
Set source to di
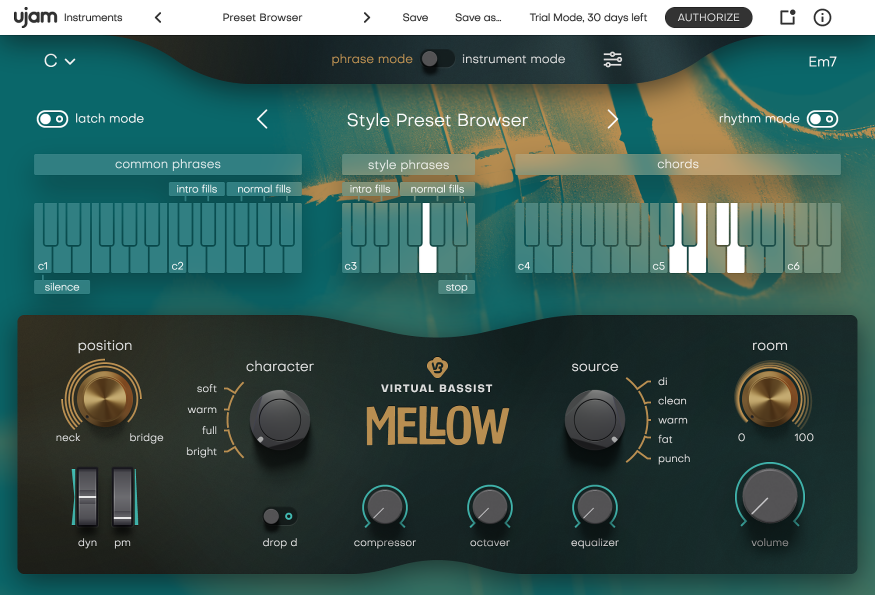662,381
